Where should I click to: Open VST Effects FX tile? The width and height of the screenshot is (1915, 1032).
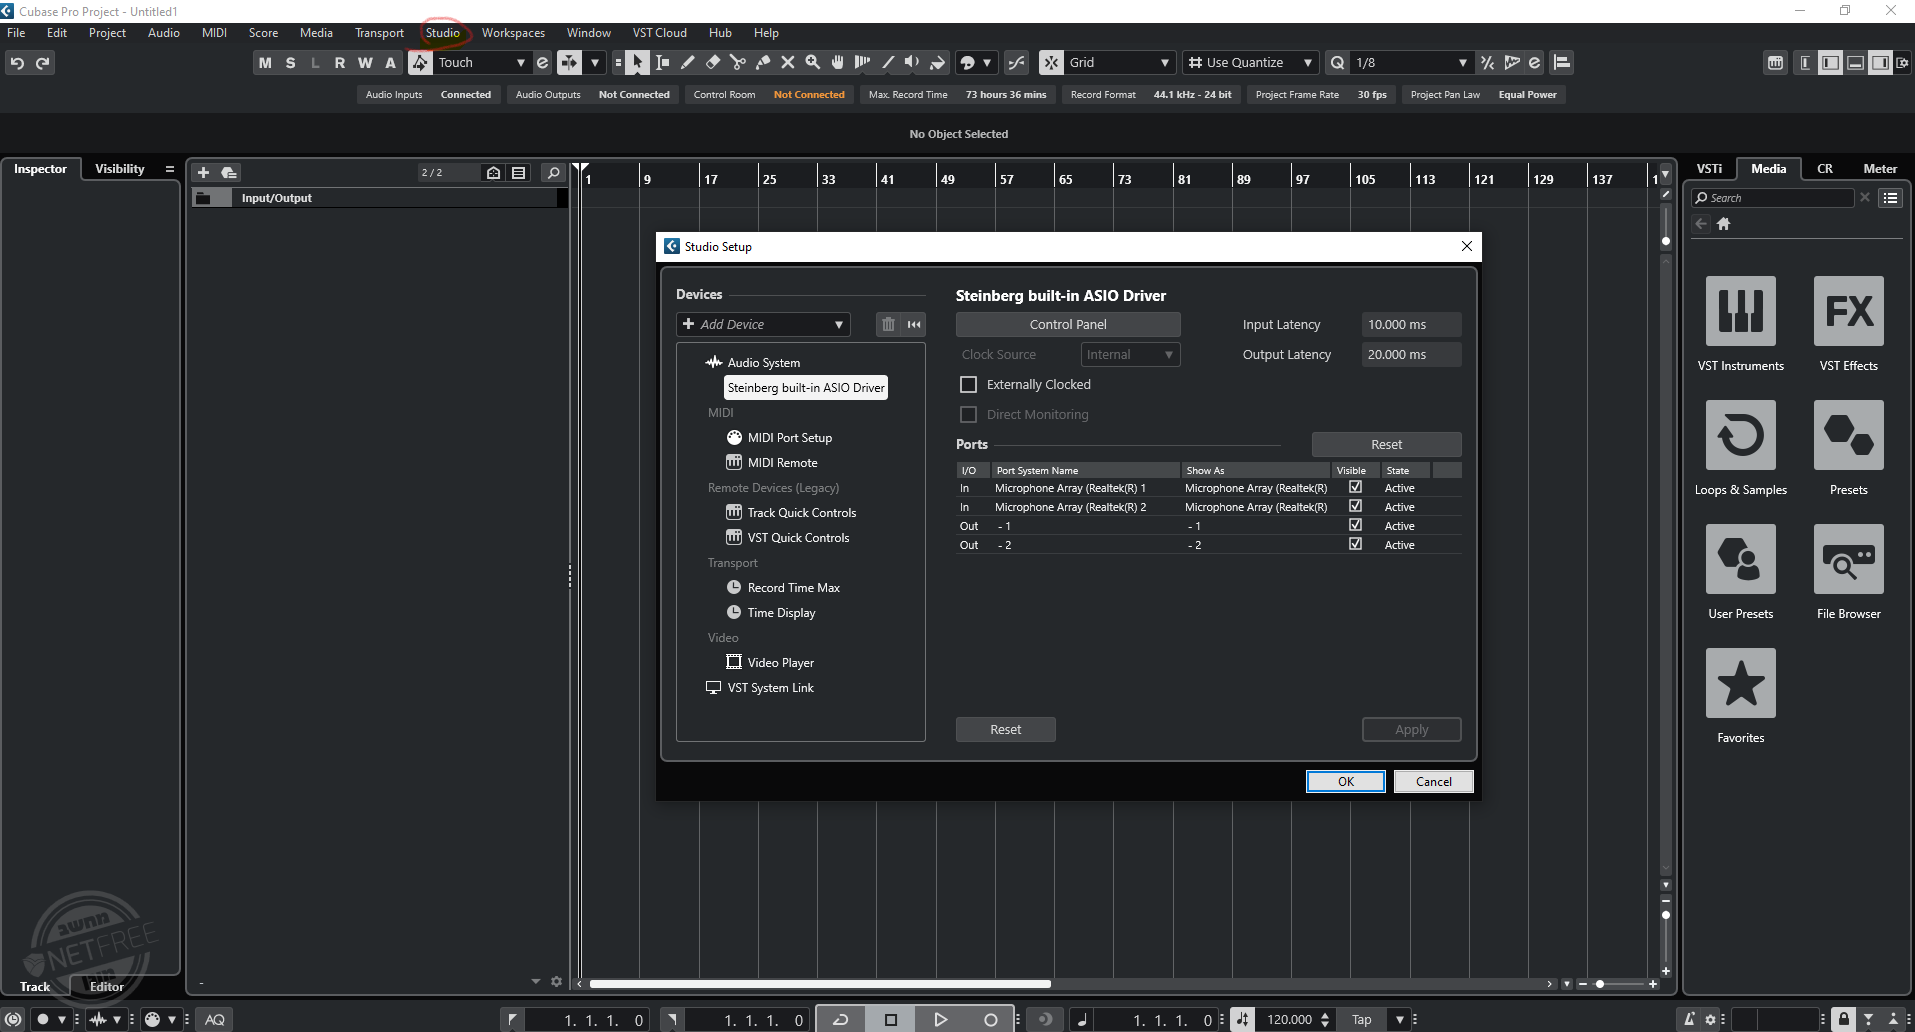1848,311
